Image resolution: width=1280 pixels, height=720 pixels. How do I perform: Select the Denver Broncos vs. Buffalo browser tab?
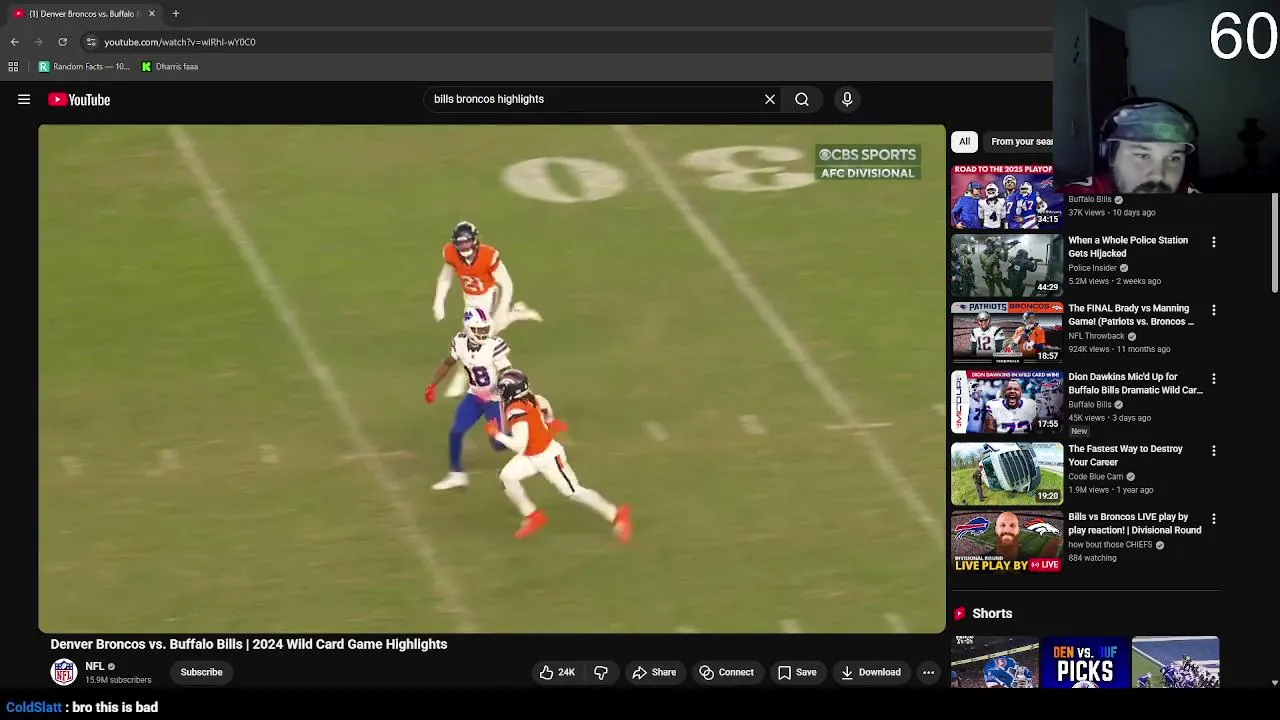[x=82, y=14]
